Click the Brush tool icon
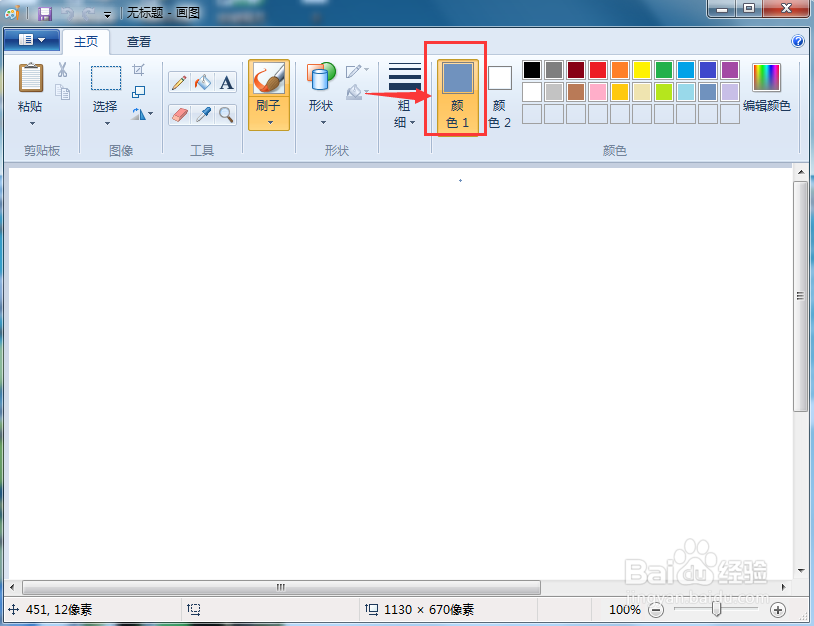 (x=269, y=78)
